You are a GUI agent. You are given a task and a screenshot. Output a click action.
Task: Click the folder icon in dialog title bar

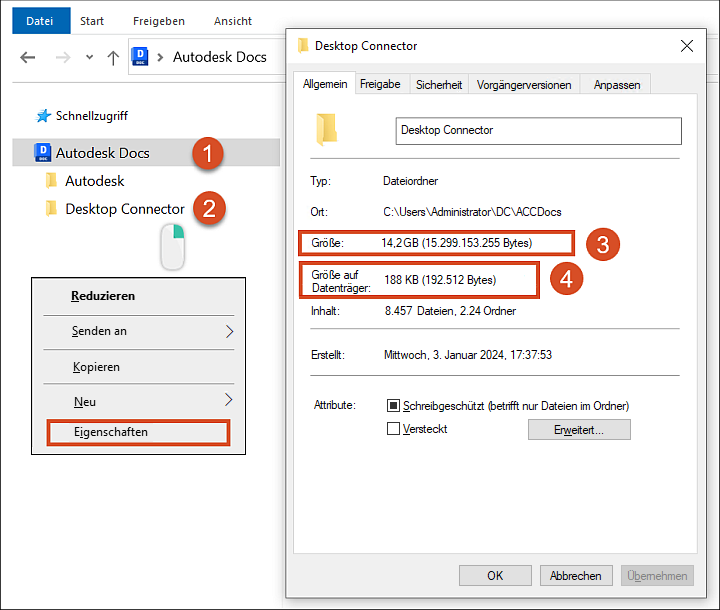coord(303,45)
